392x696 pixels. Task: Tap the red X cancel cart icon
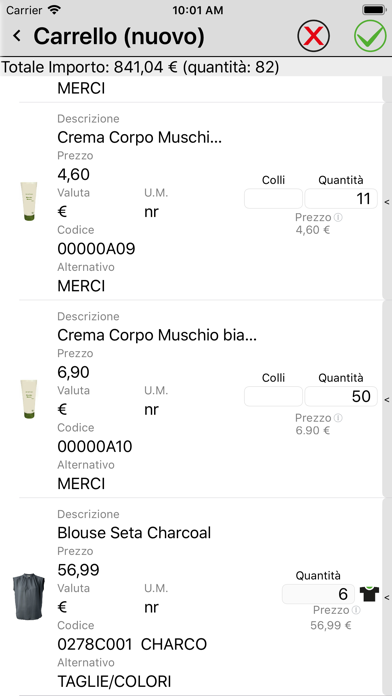coord(313,36)
